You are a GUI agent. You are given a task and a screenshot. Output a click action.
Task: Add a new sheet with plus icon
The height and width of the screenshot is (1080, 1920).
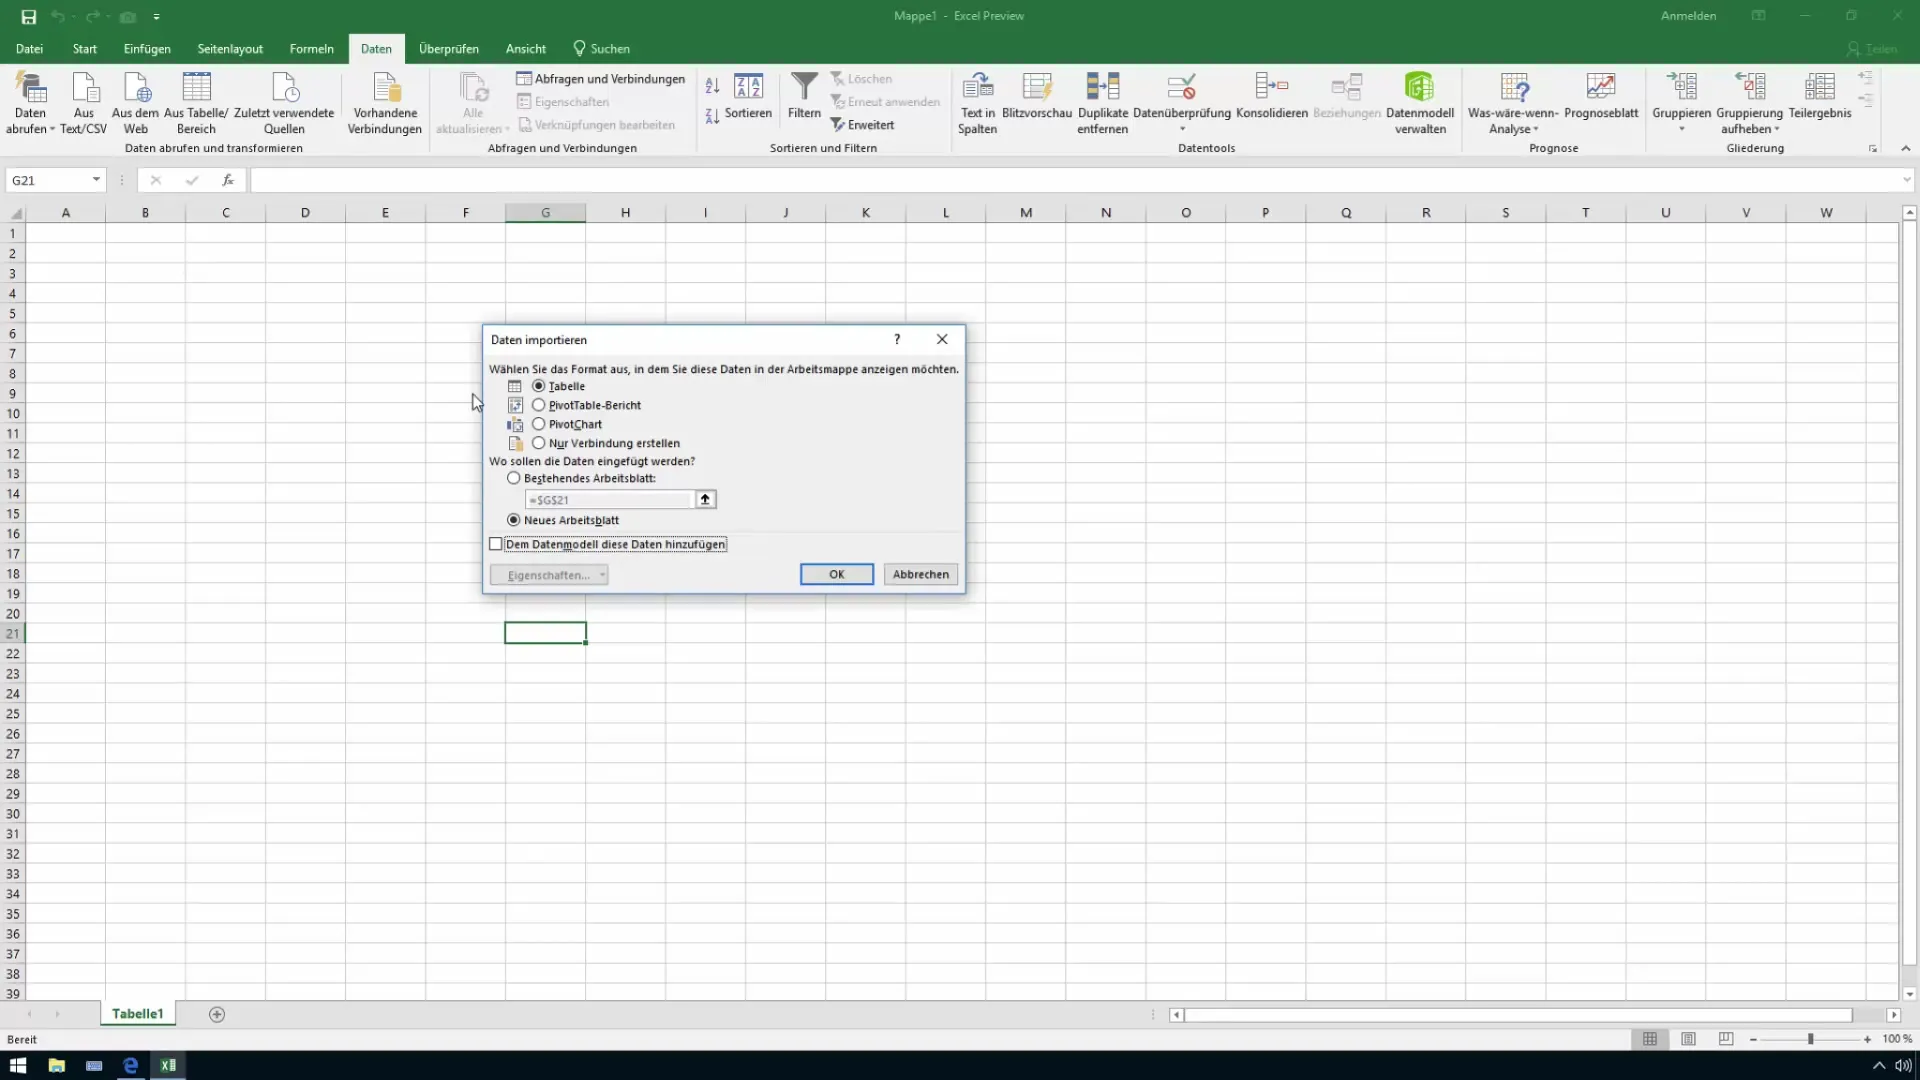(x=217, y=1014)
